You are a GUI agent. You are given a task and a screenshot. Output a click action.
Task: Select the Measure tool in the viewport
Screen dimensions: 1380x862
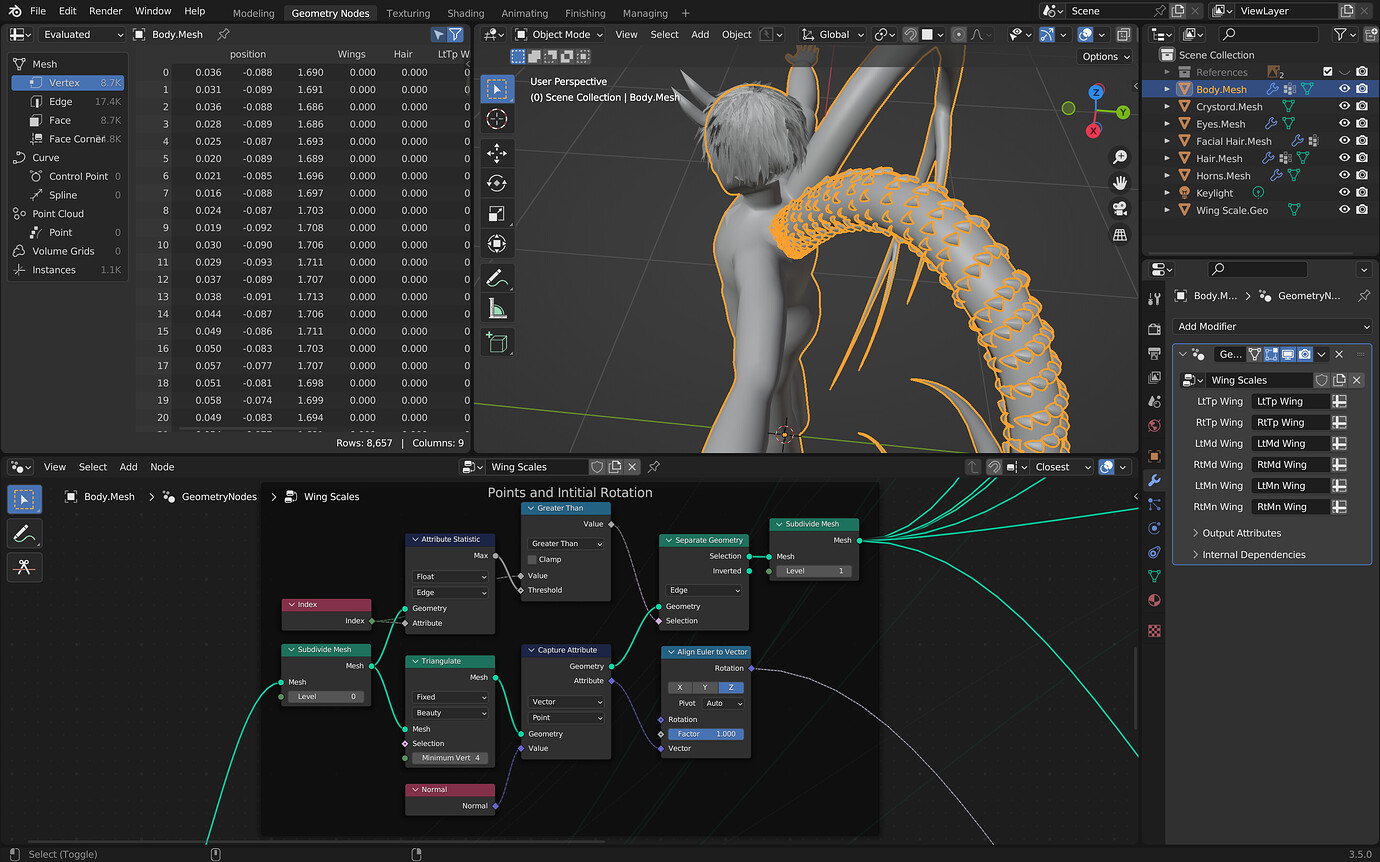click(x=497, y=307)
